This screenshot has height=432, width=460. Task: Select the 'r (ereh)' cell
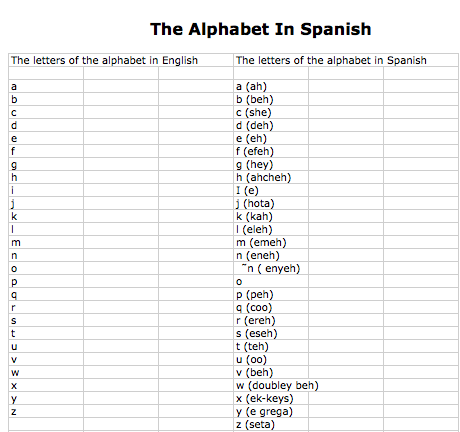(x=271, y=320)
